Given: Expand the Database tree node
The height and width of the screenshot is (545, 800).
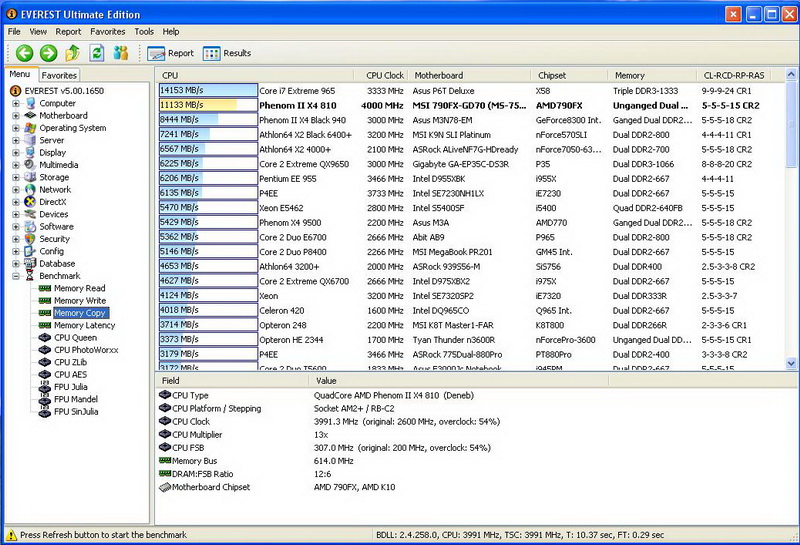Looking at the screenshot, I should 16,263.
